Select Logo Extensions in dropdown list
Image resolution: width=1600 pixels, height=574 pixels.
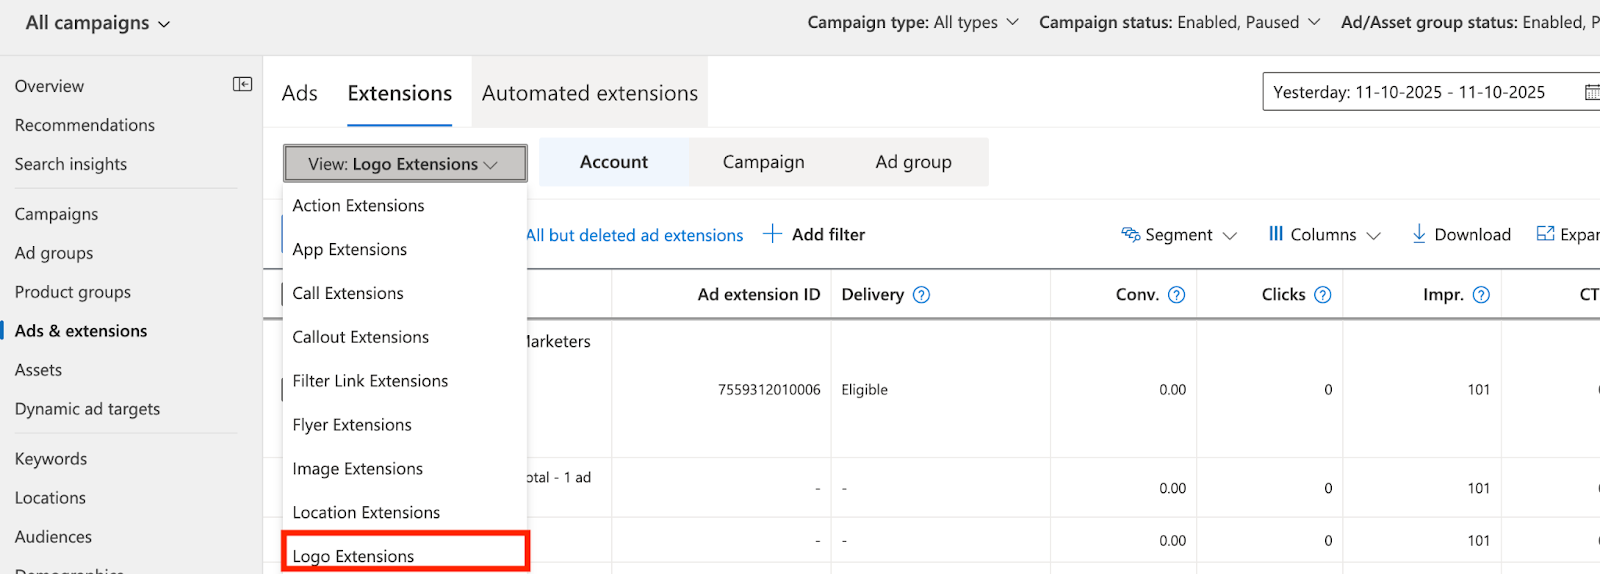[353, 556]
